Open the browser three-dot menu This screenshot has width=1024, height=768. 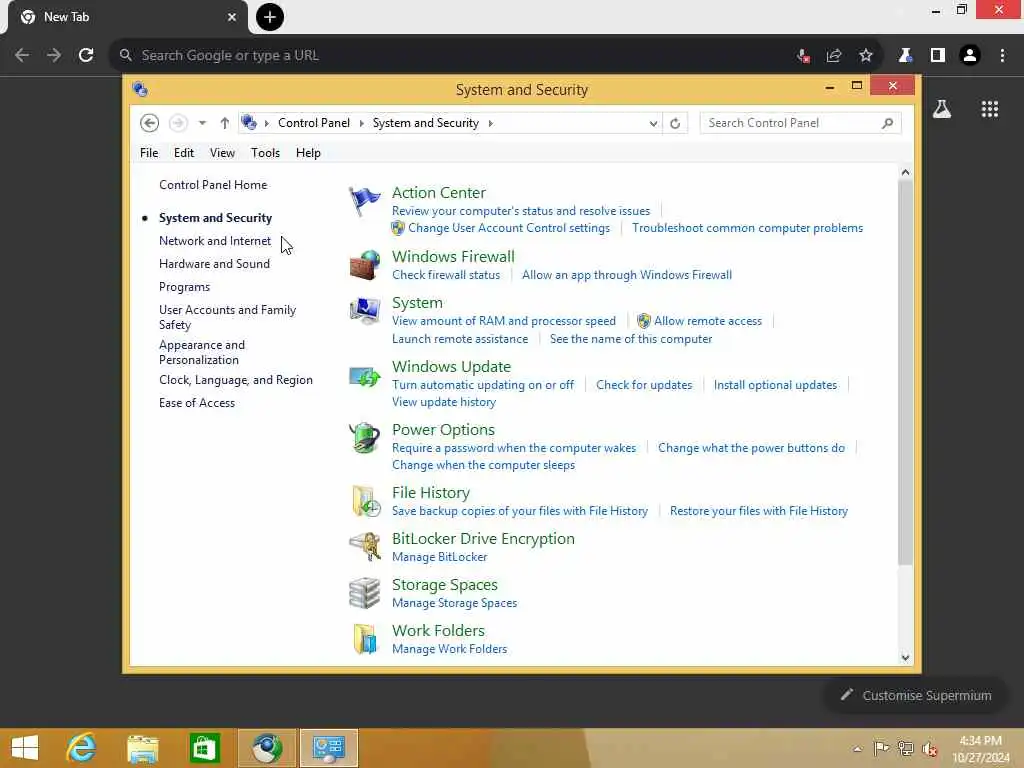click(x=1002, y=56)
